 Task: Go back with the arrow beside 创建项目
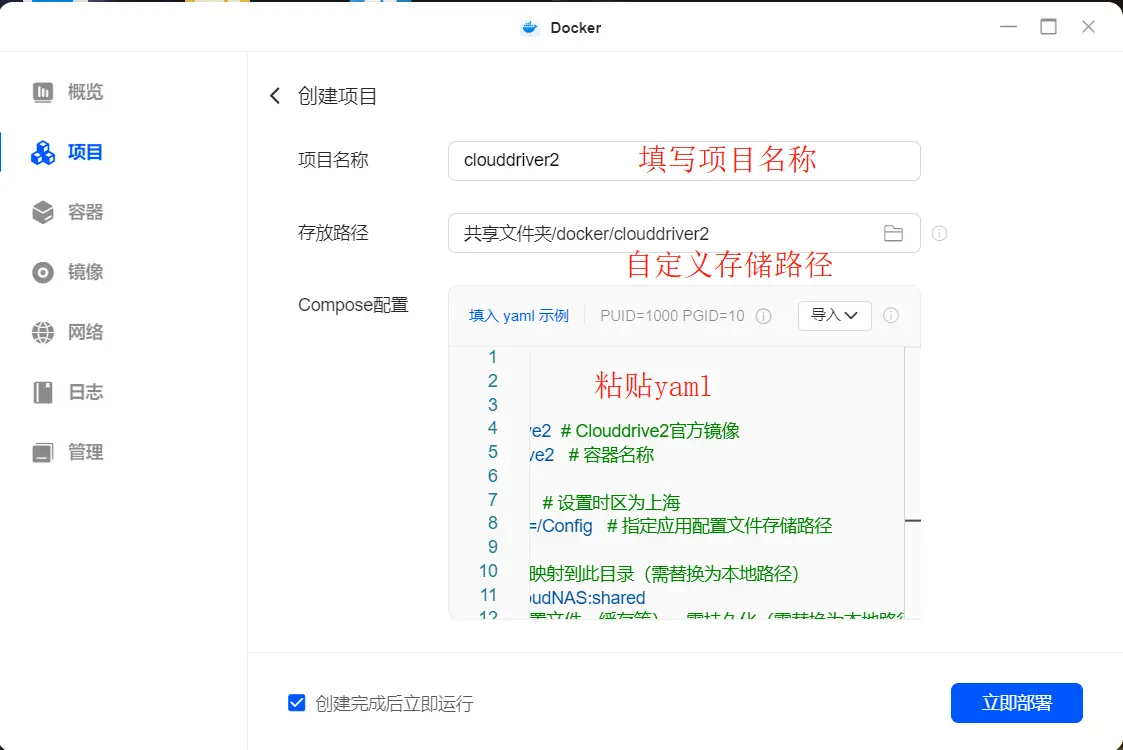click(x=275, y=96)
